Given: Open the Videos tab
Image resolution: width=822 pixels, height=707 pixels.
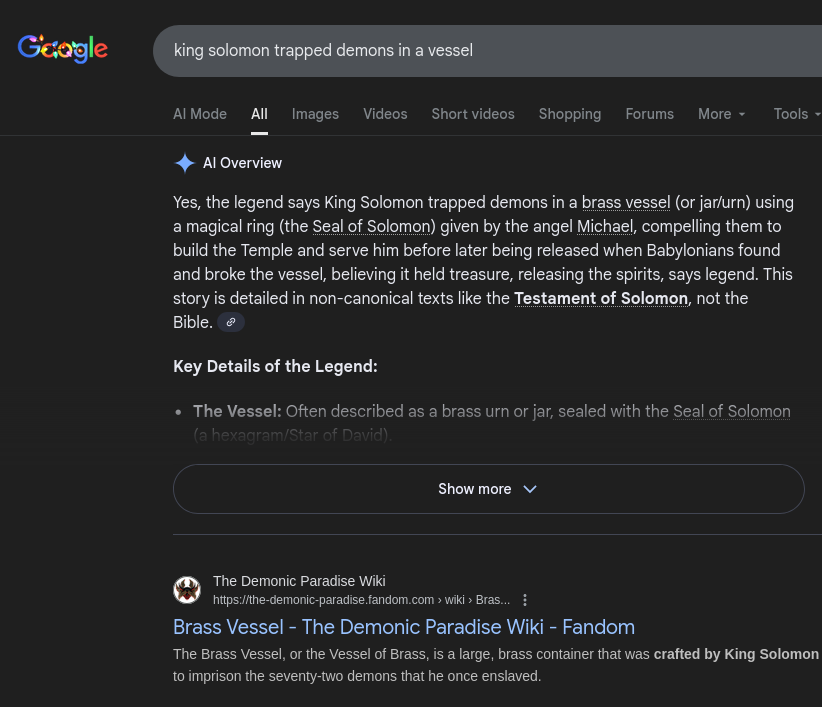Looking at the screenshot, I should (385, 114).
